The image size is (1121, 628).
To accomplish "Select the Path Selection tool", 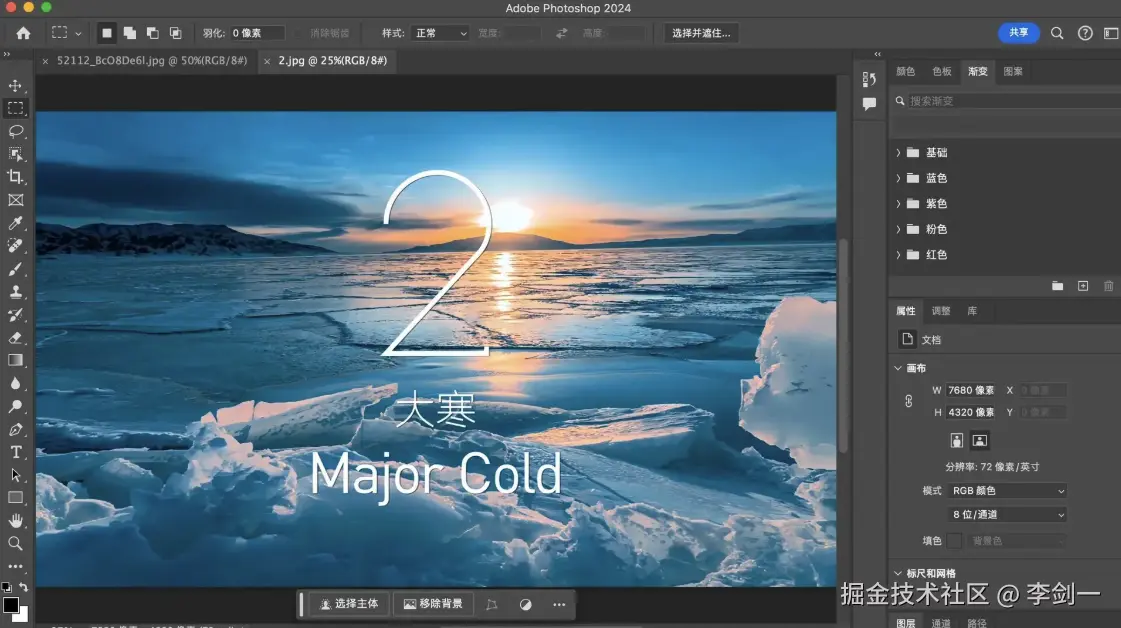I will (x=15, y=475).
